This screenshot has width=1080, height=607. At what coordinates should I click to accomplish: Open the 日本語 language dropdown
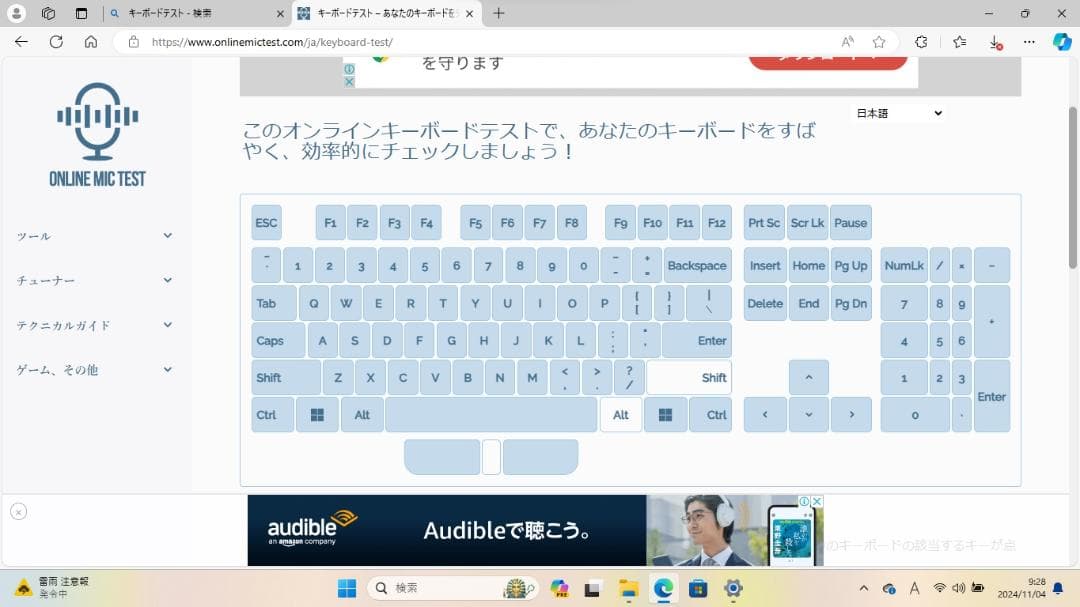[x=897, y=113]
